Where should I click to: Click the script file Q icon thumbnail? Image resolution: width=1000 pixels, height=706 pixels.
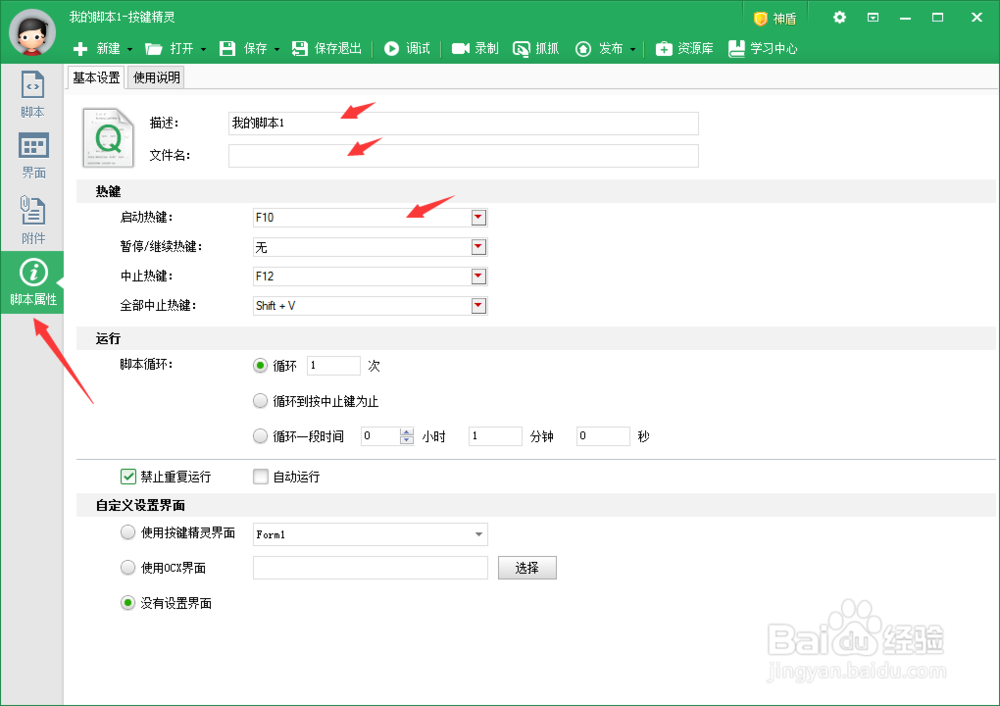click(108, 138)
